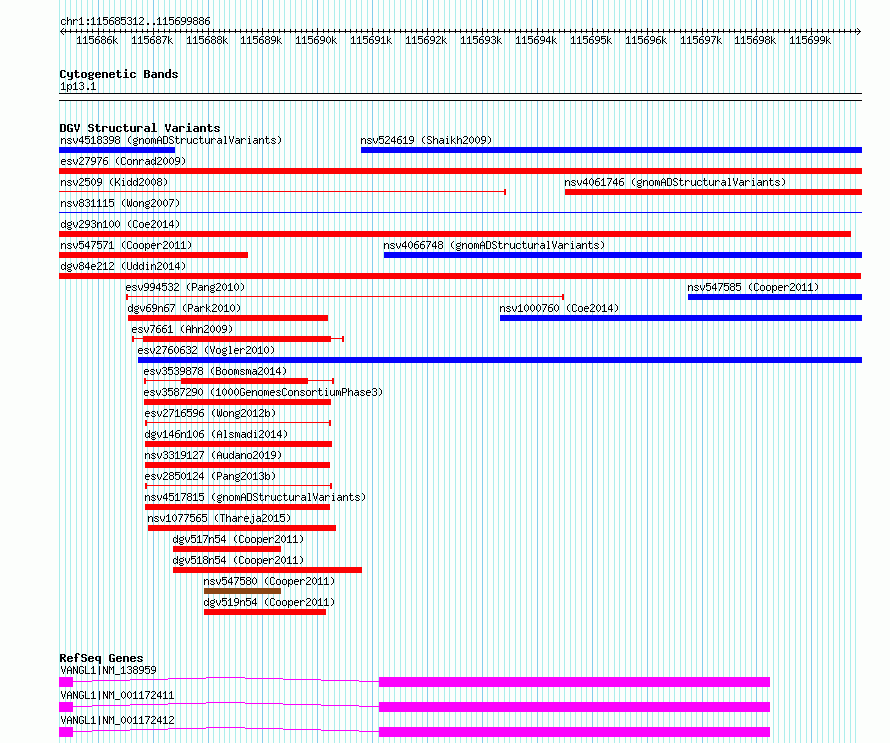The width and height of the screenshot is (890, 743).
Task: Click the DGV Structural Variants track title
Action: [x=140, y=128]
